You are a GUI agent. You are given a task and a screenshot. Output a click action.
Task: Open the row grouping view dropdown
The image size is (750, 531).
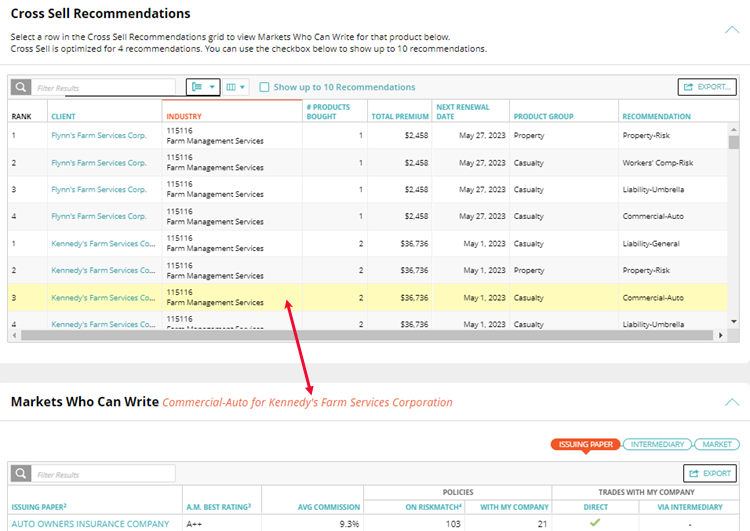pyautogui.click(x=203, y=87)
